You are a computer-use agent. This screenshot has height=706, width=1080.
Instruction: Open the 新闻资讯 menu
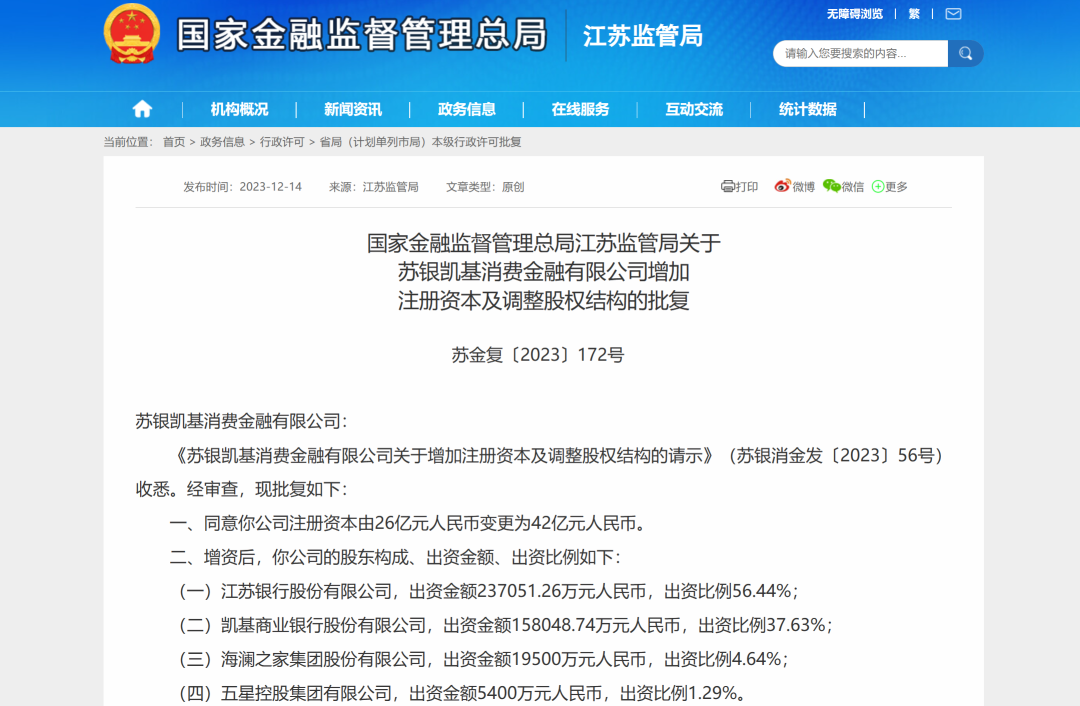(353, 109)
